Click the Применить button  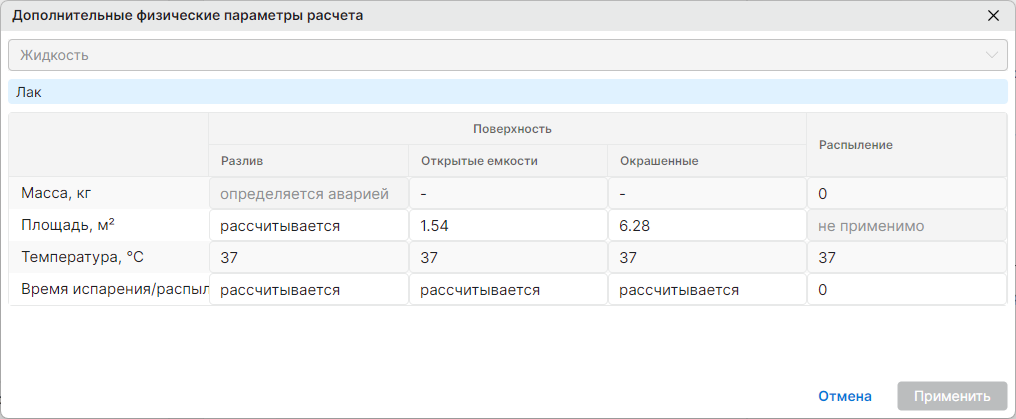pos(952,396)
